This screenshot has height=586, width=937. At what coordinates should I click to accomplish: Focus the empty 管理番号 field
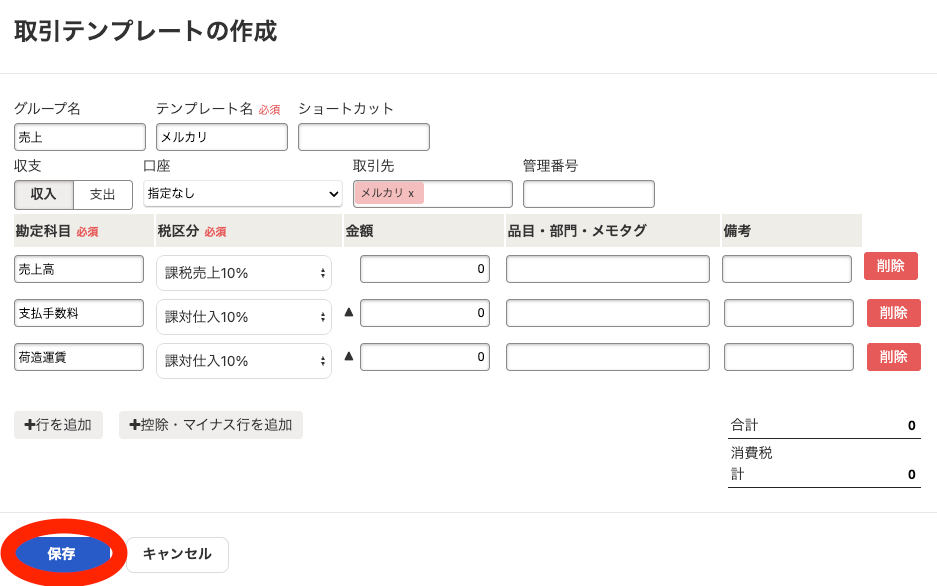tap(588, 194)
